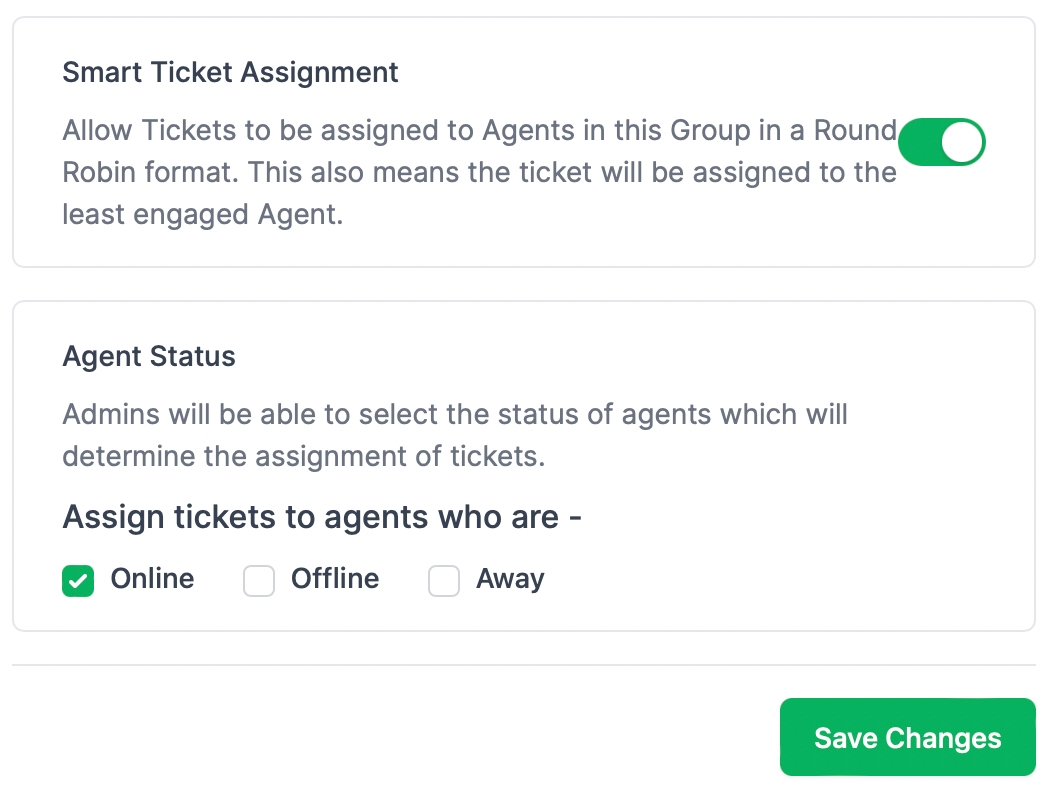The height and width of the screenshot is (792, 1054).
Task: Toggle the Smart Ticket Assignment switch
Action: pos(941,141)
